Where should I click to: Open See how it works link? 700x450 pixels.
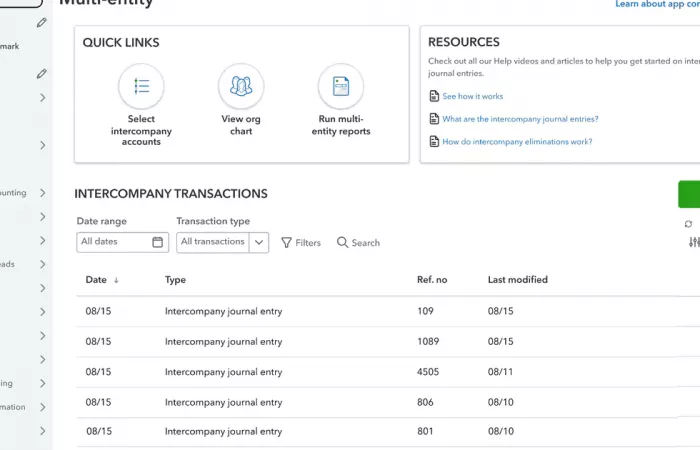click(x=472, y=96)
